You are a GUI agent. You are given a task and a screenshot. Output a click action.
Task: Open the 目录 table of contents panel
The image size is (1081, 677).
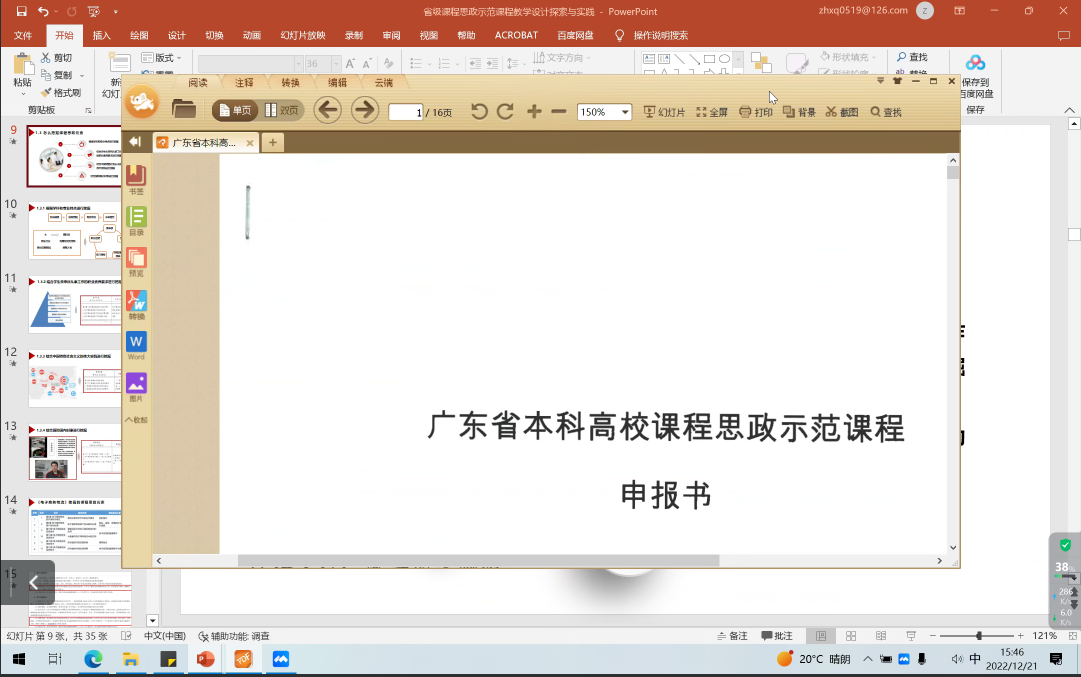(136, 218)
